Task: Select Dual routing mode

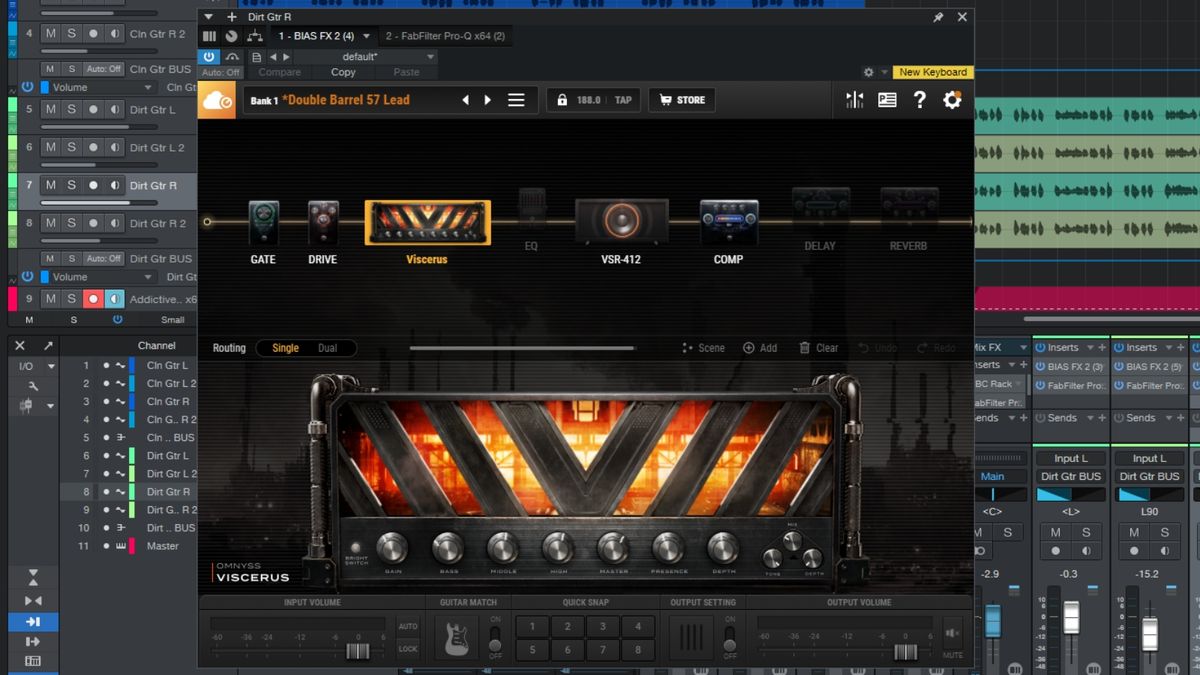Action: pyautogui.click(x=328, y=348)
